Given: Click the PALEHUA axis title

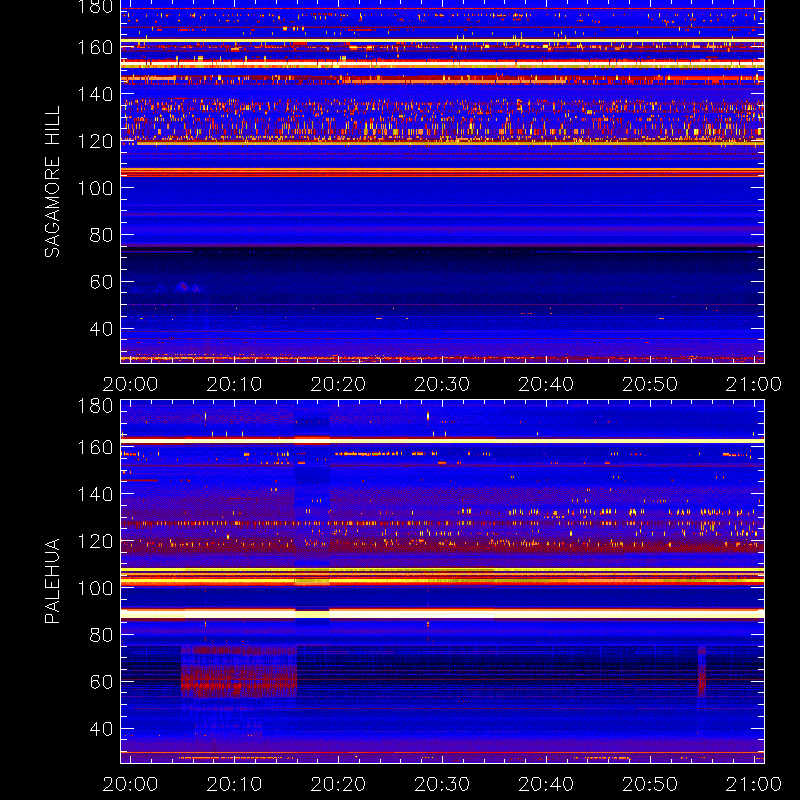Looking at the screenshot, I should click(52, 581).
